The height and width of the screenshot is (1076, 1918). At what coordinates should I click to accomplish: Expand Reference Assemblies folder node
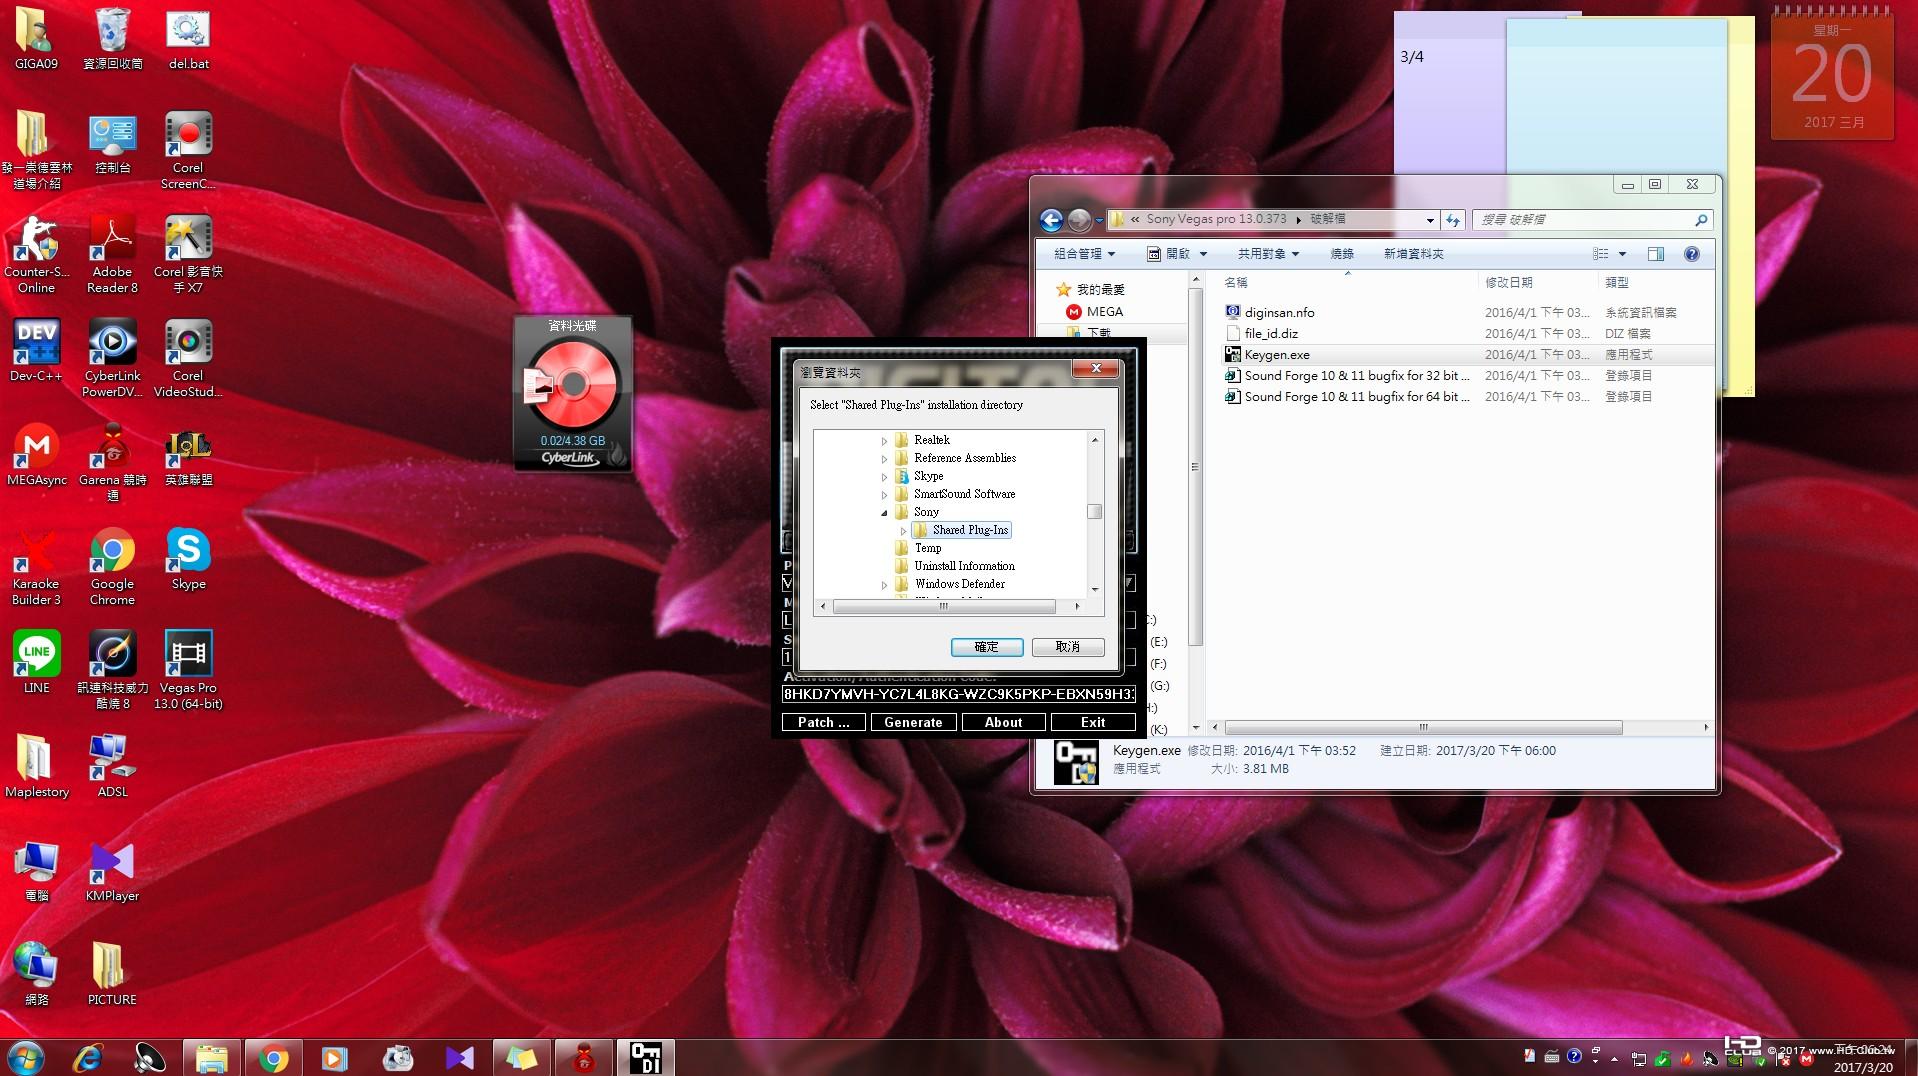884,459
